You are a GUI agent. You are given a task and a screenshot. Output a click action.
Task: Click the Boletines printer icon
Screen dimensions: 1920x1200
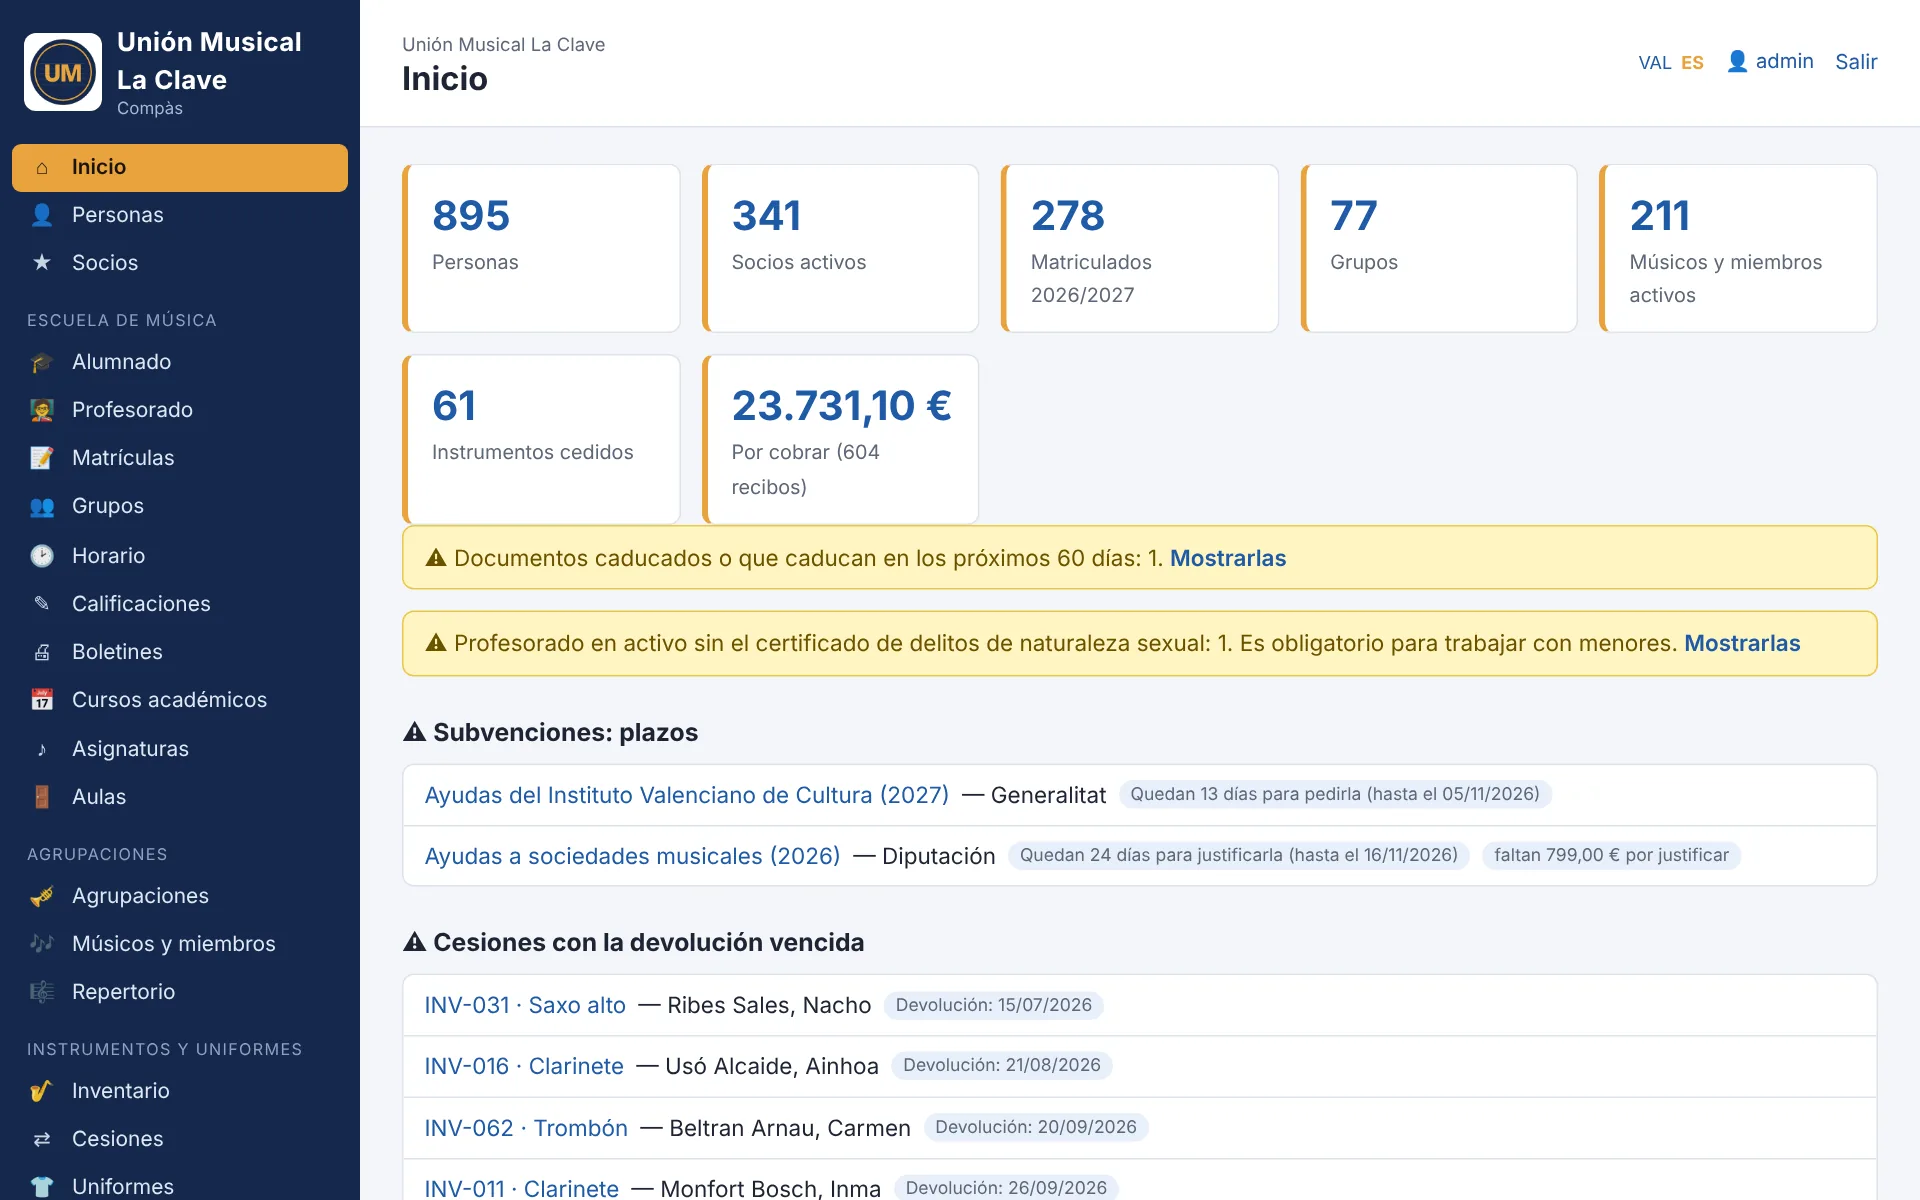(42, 652)
